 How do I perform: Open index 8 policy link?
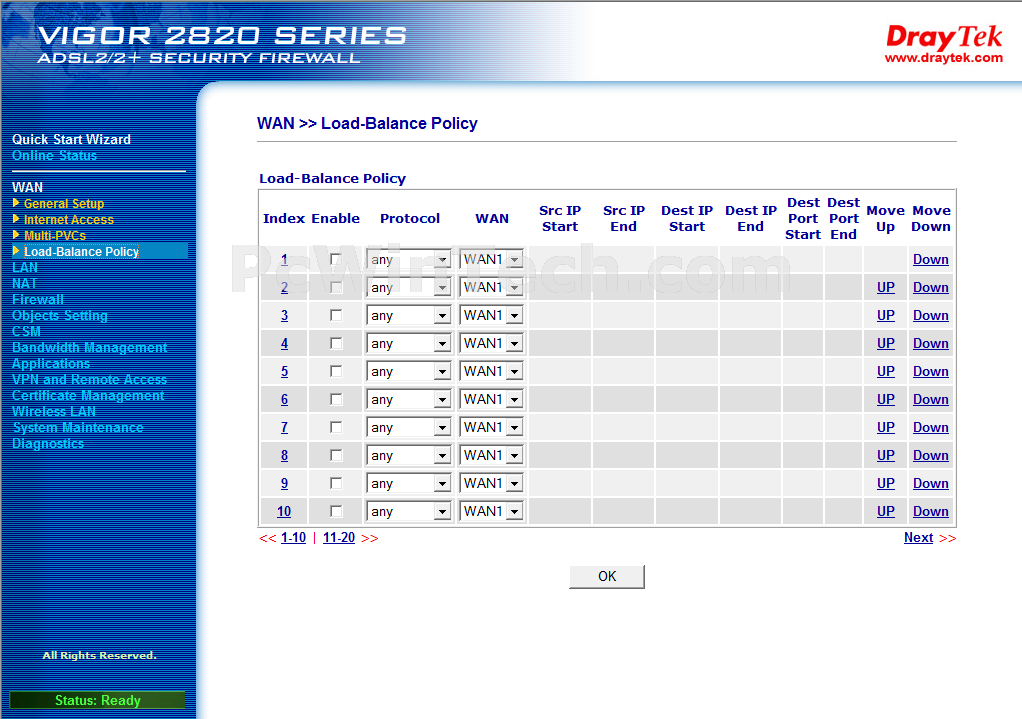[x=284, y=456]
